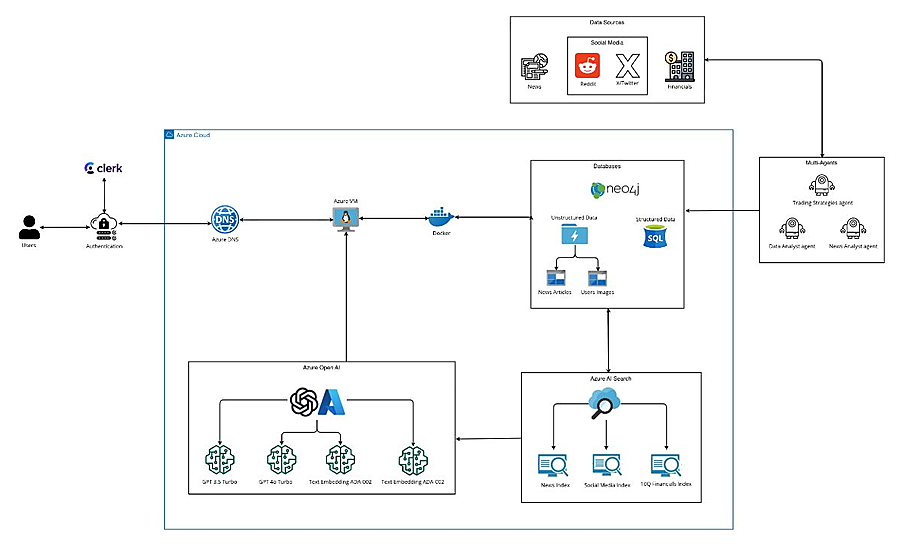Click the "Authentication" label text
Viewport: 902px width, 550px height.
pos(104,246)
